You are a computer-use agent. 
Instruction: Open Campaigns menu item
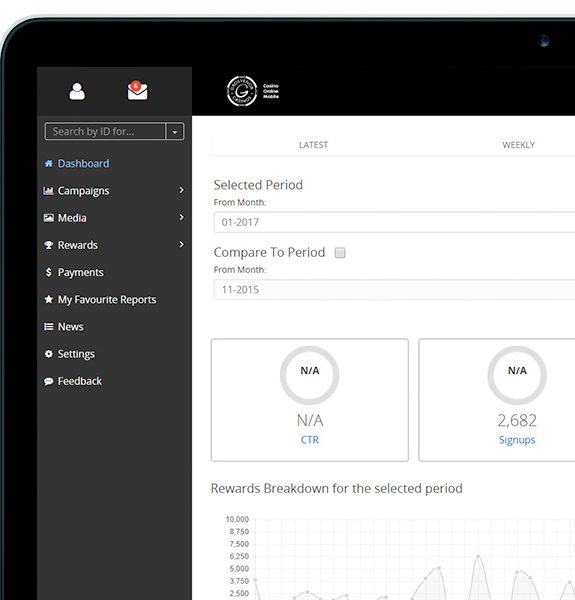[x=83, y=191]
